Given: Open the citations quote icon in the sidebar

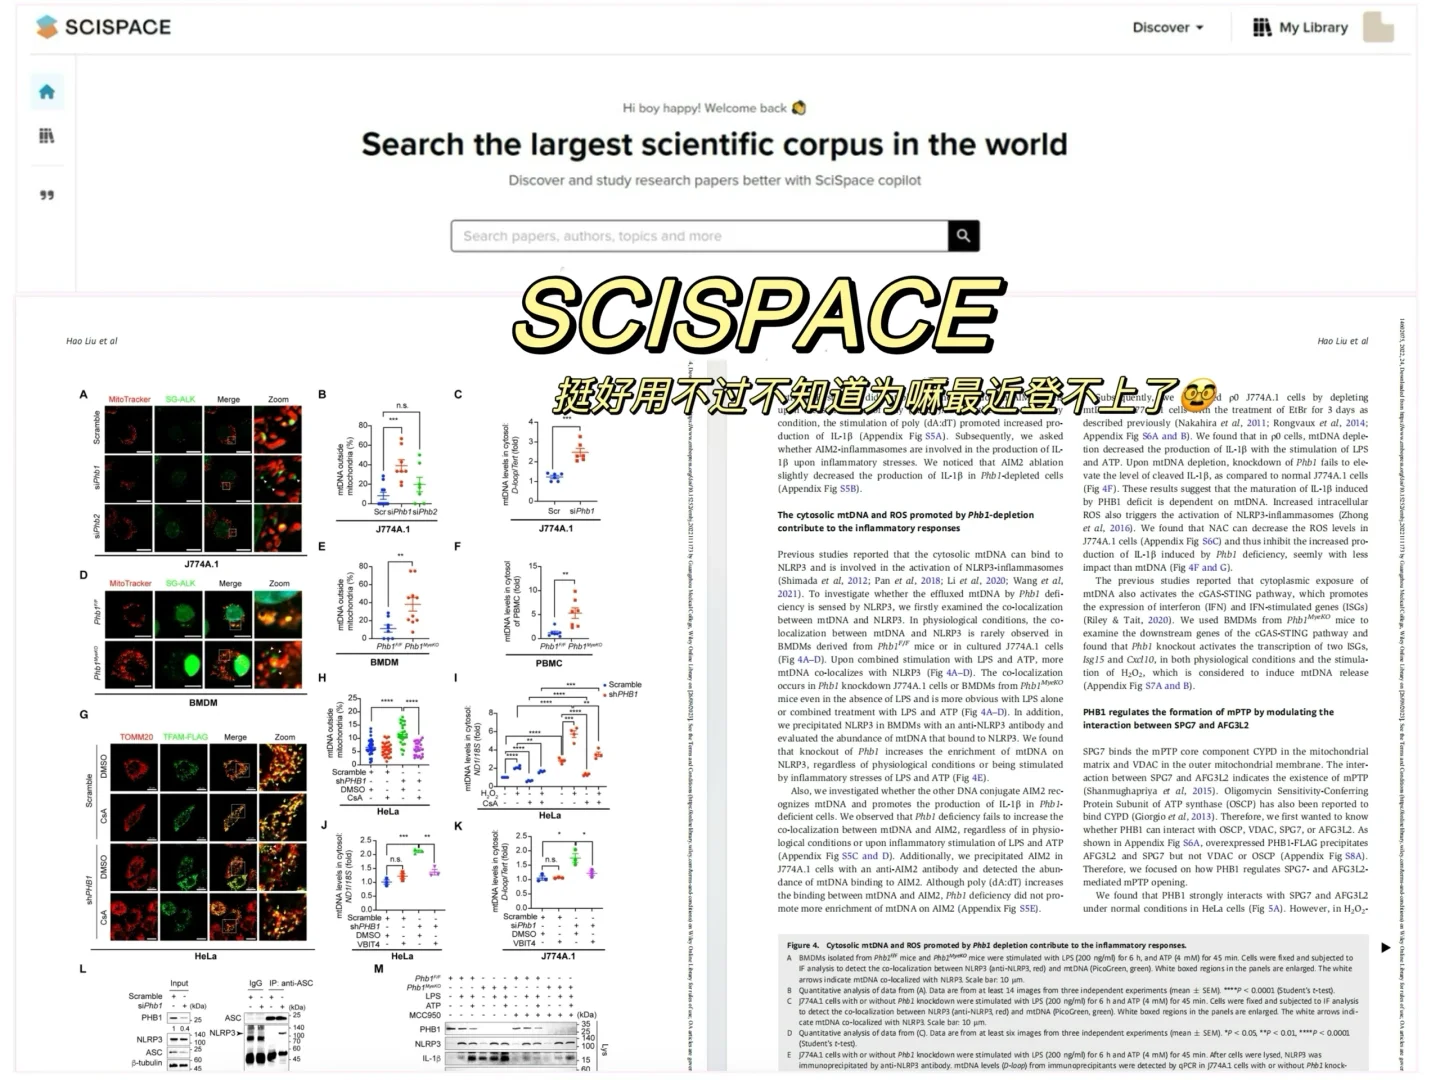Looking at the screenshot, I should (x=47, y=195).
